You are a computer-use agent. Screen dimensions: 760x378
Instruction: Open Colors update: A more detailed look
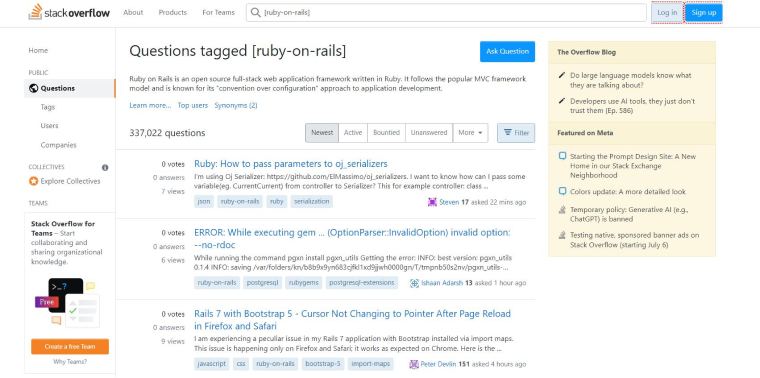[628, 191]
